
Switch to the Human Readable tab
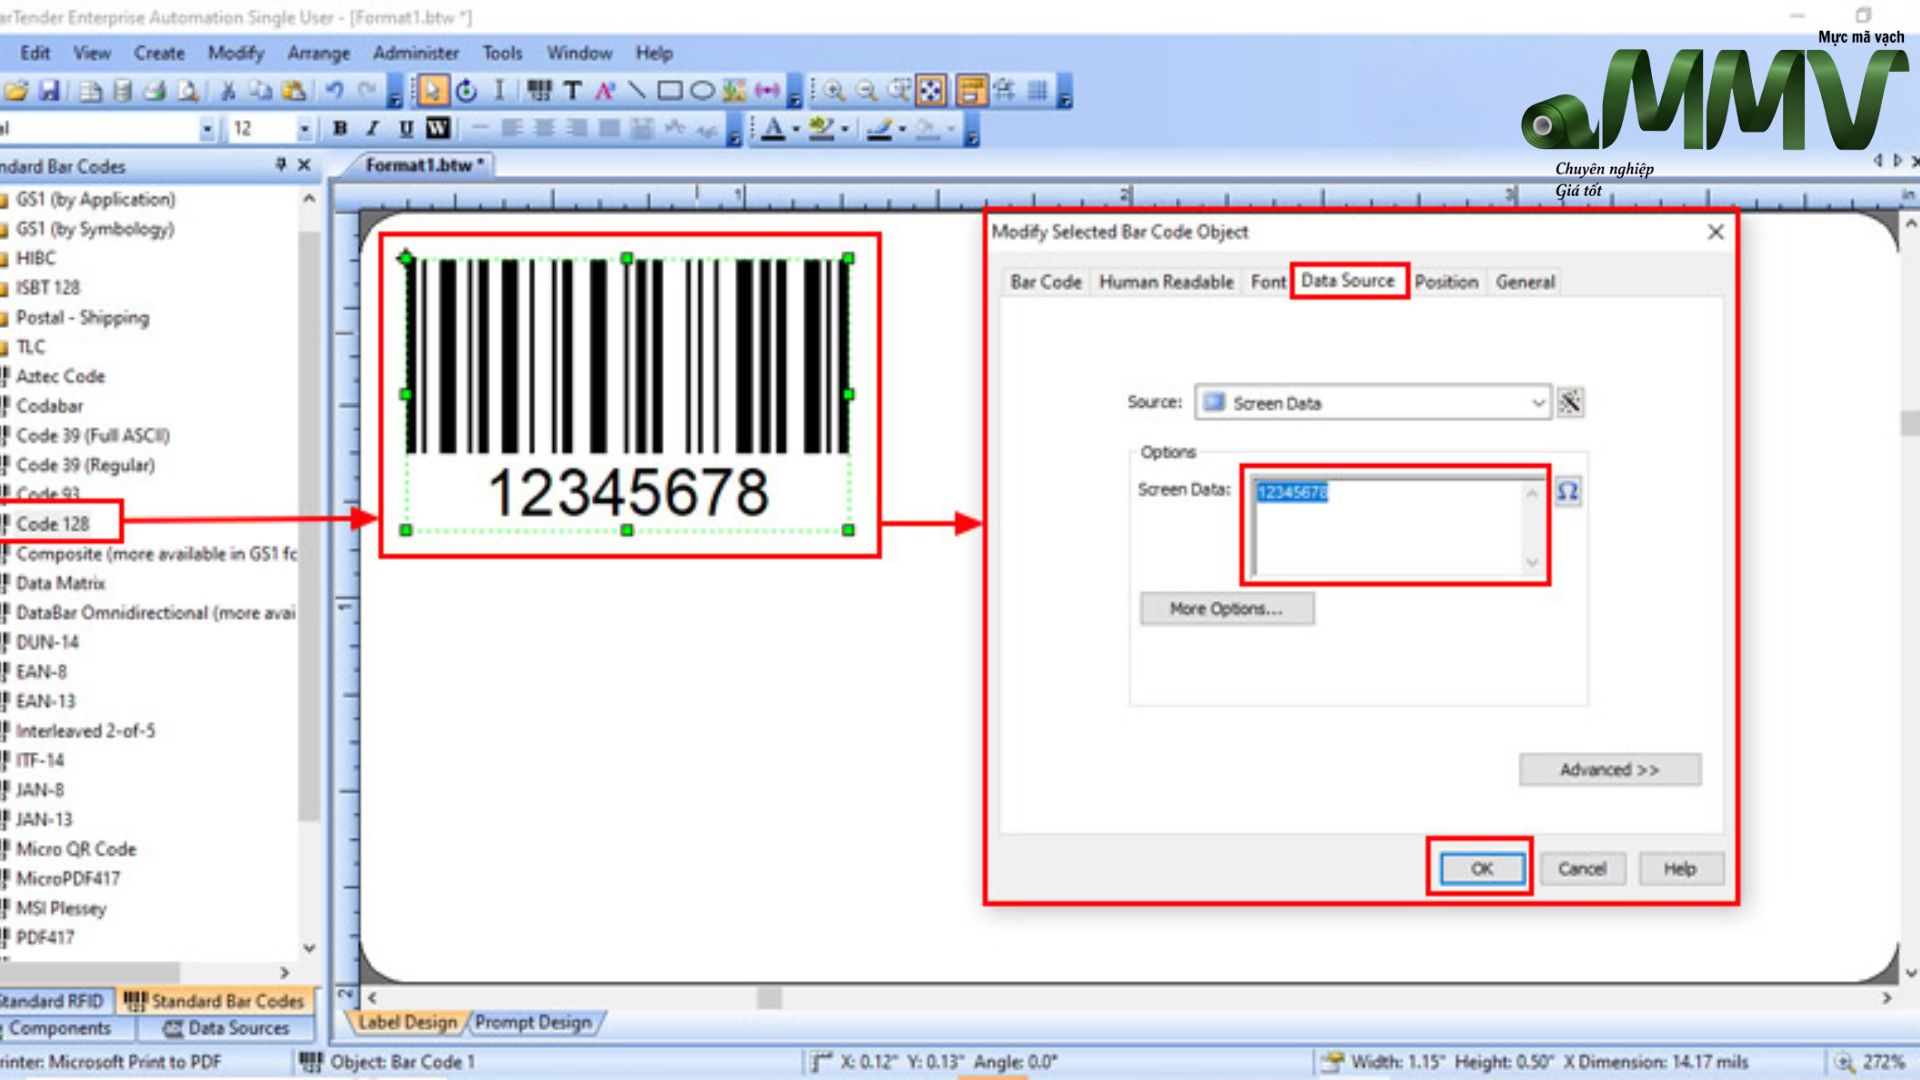(x=1166, y=282)
